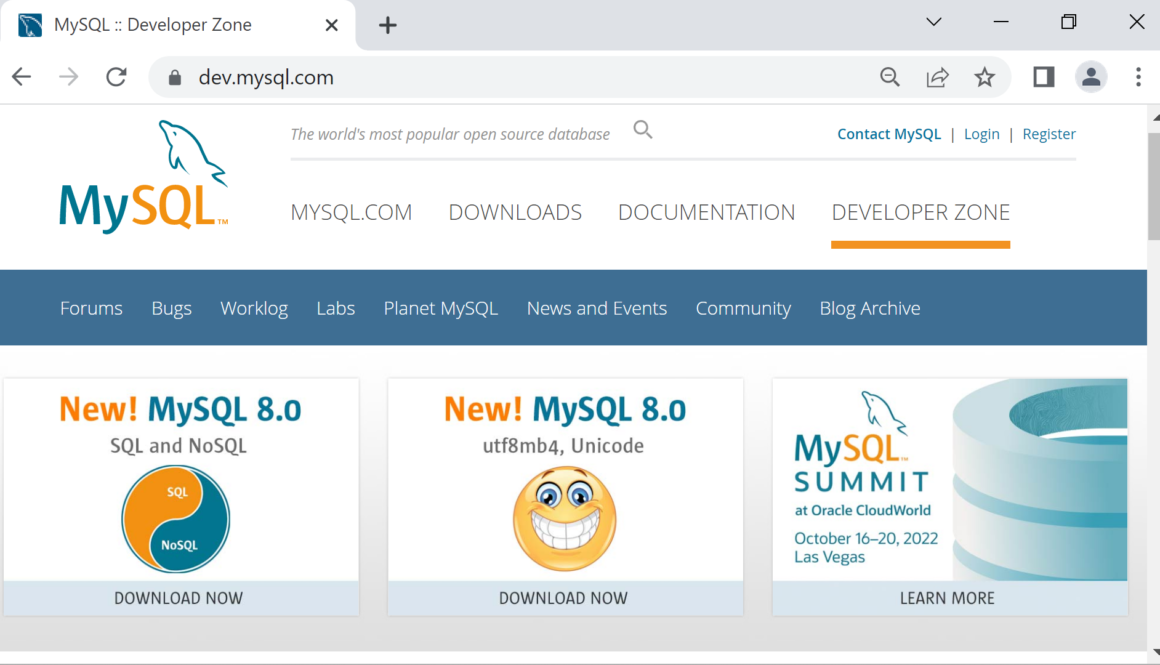Click the zoom icon in the address bar

click(x=890, y=77)
